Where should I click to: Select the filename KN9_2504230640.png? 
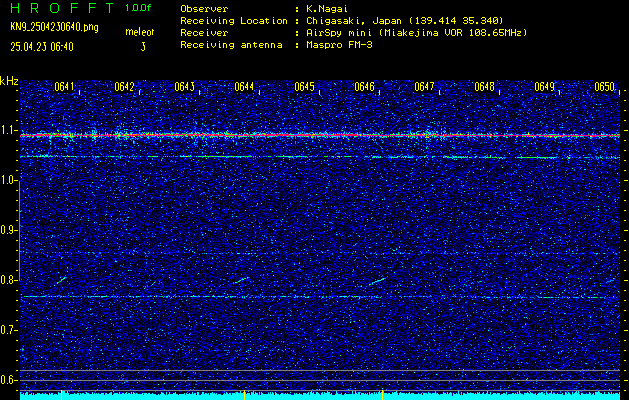tap(54, 27)
